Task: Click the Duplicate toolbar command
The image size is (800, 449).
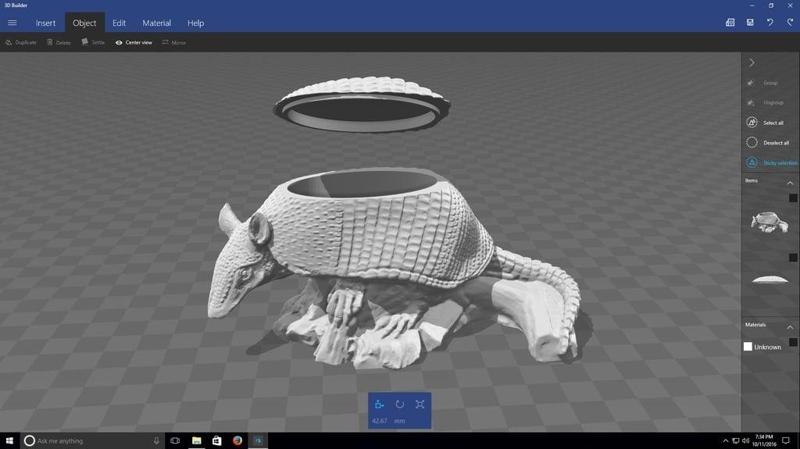Action: [21, 43]
